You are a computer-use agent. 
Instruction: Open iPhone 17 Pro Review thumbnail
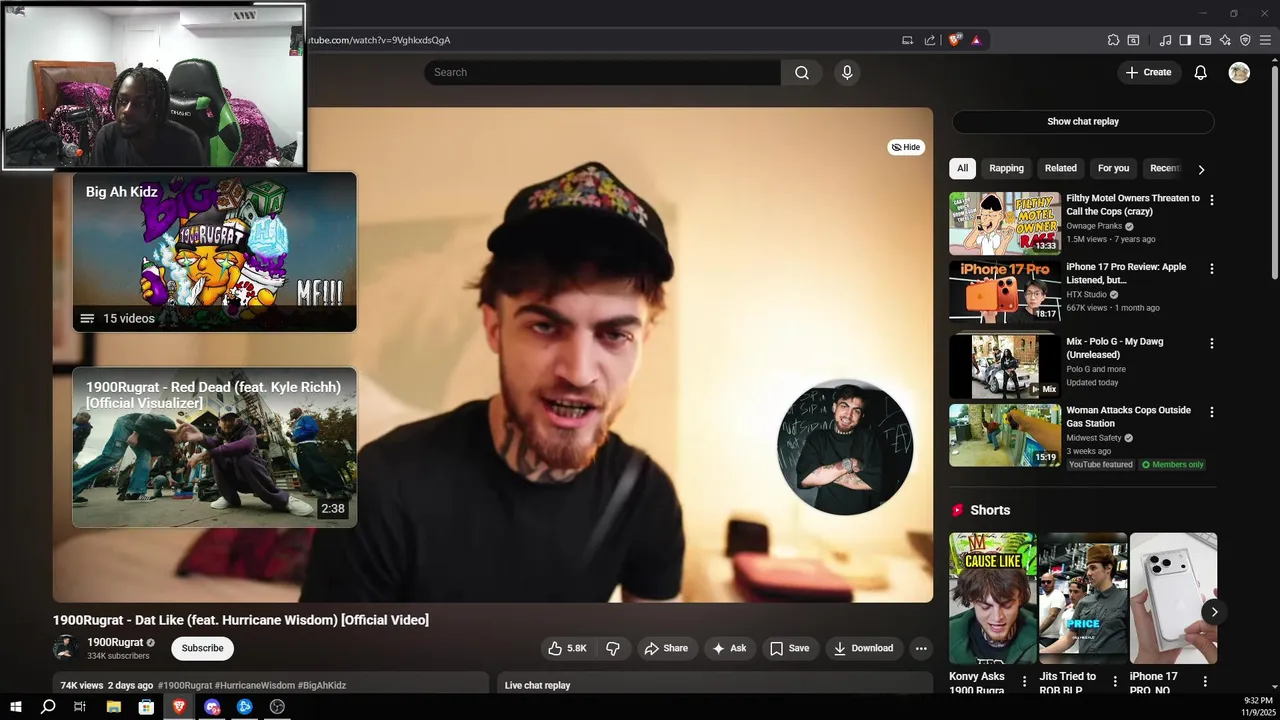[1005, 292]
